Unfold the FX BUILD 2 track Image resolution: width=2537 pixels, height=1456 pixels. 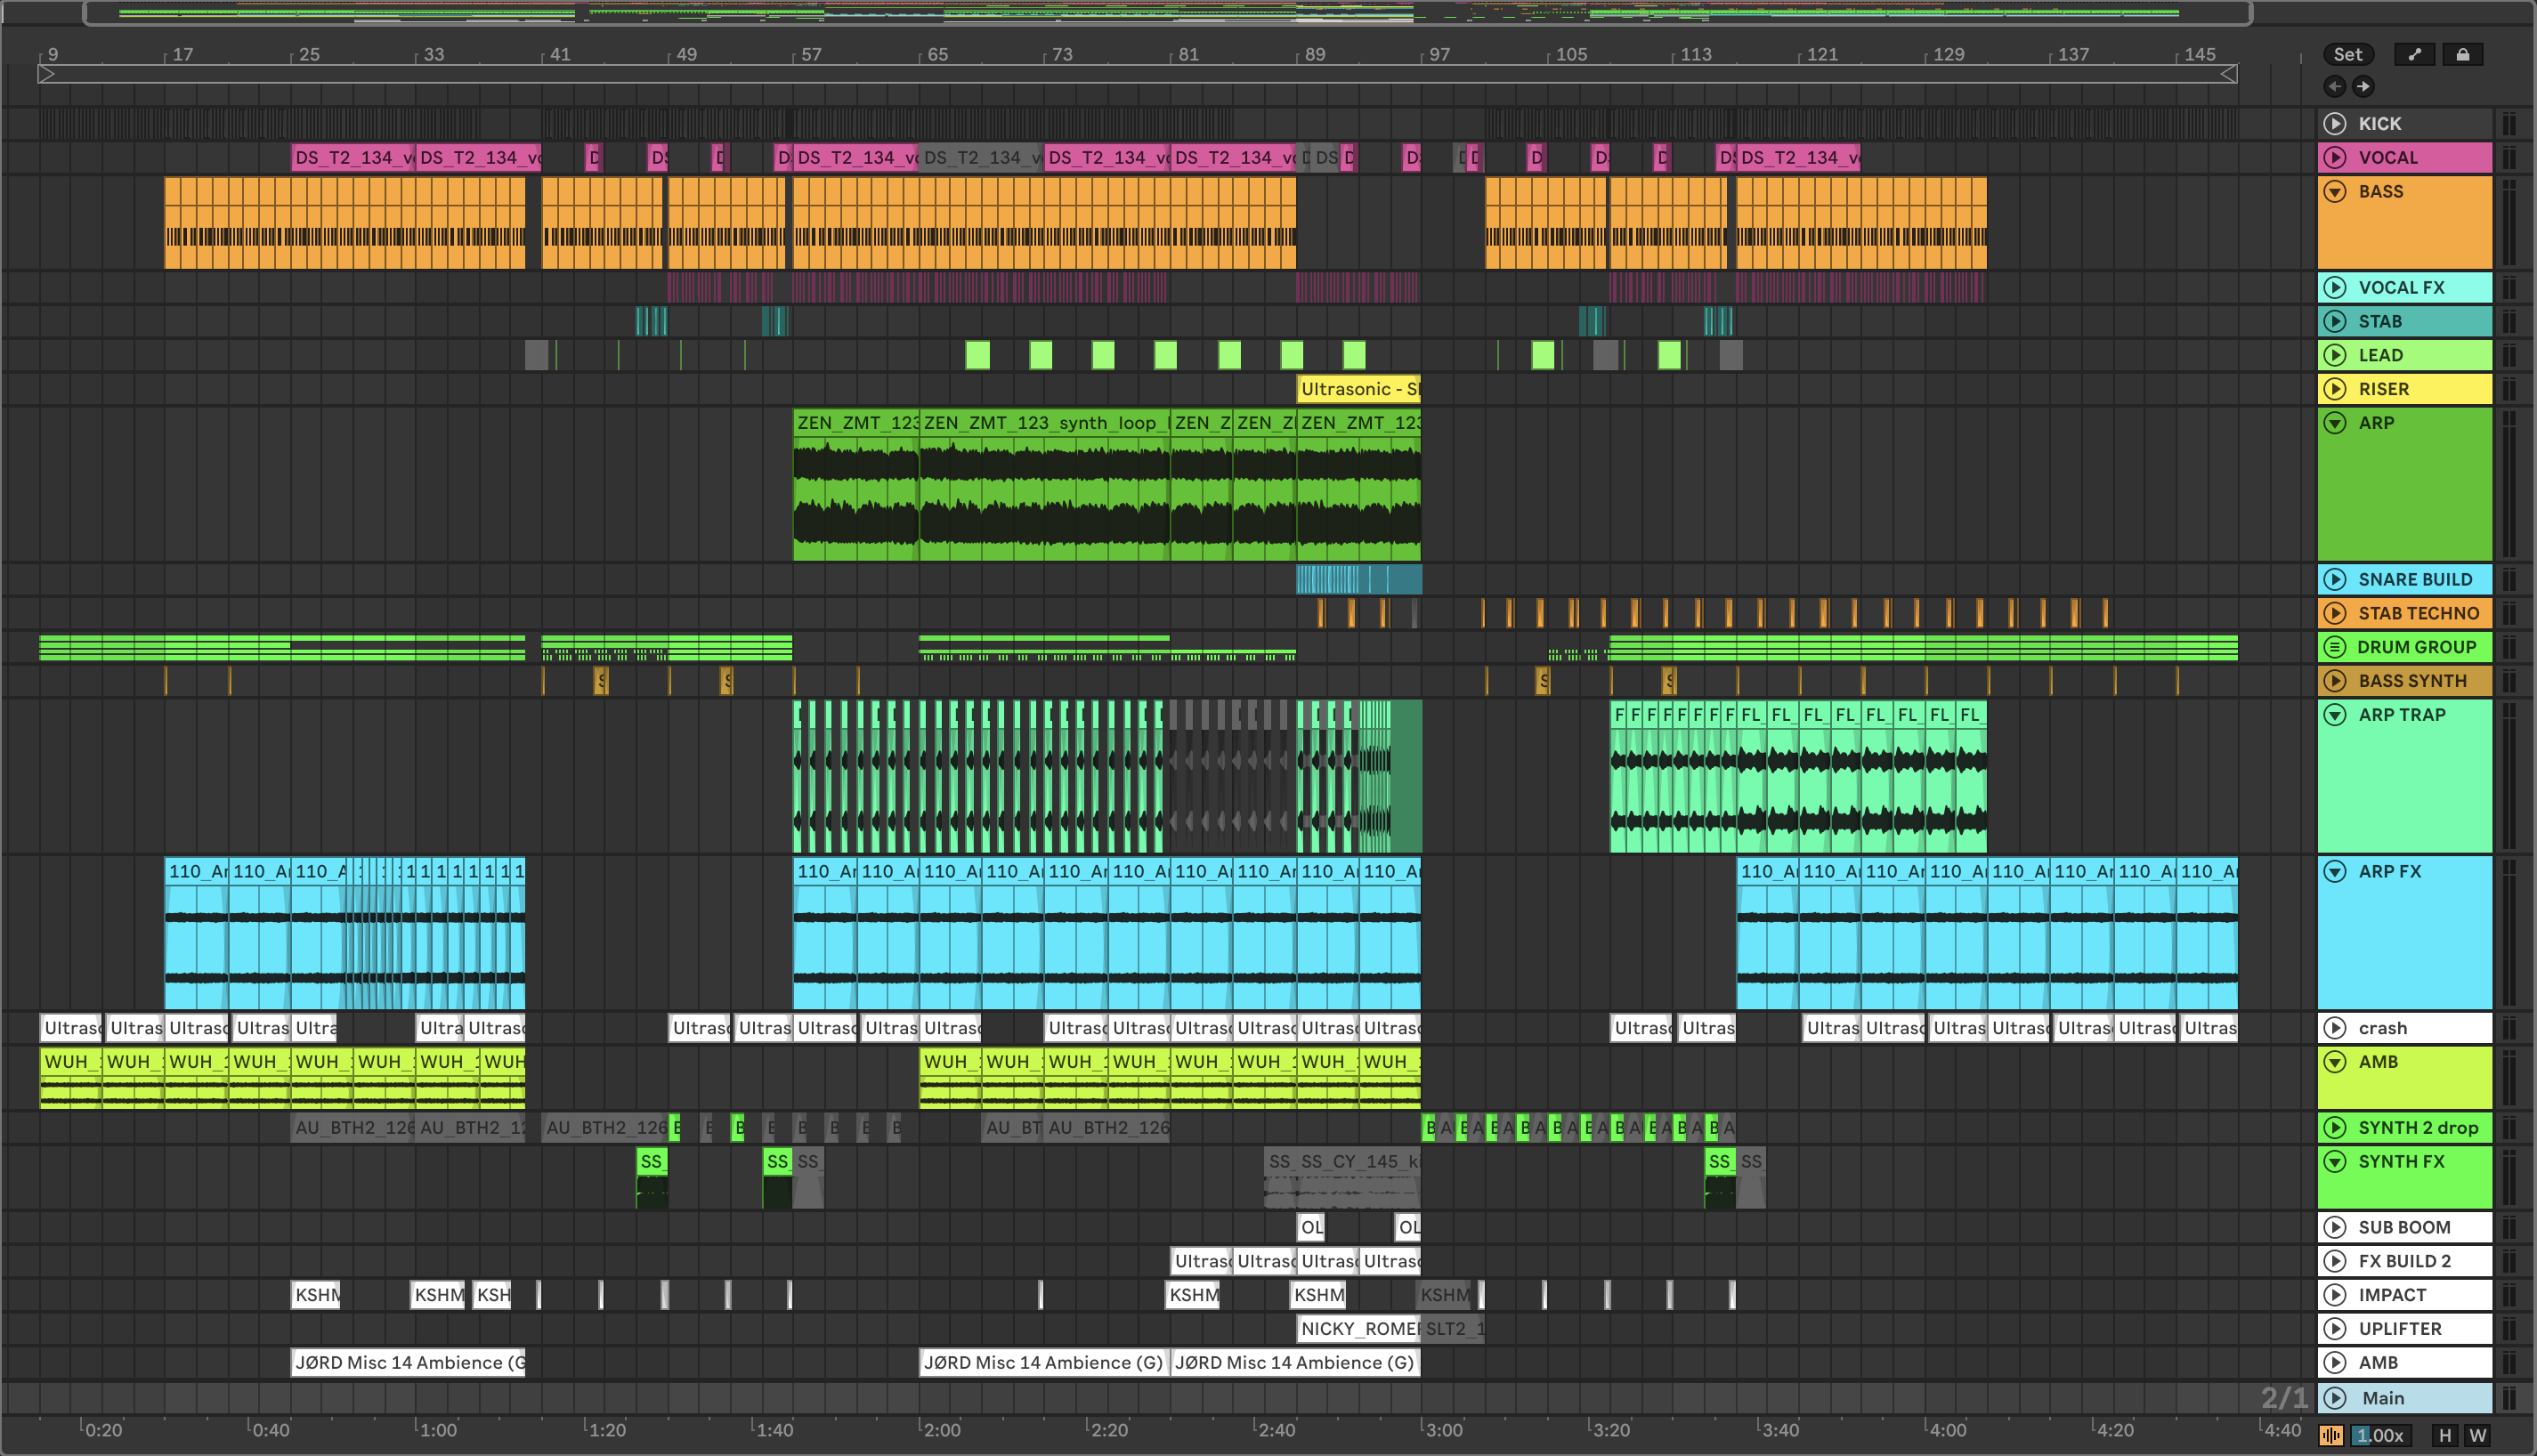click(x=2334, y=1261)
